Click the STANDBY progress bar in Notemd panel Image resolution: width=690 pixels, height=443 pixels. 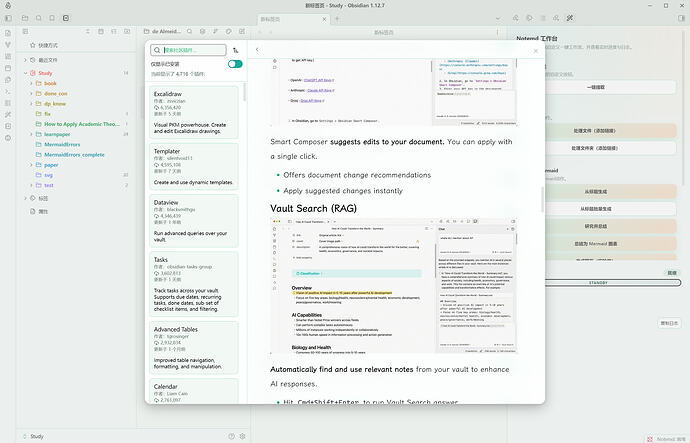coord(613,283)
